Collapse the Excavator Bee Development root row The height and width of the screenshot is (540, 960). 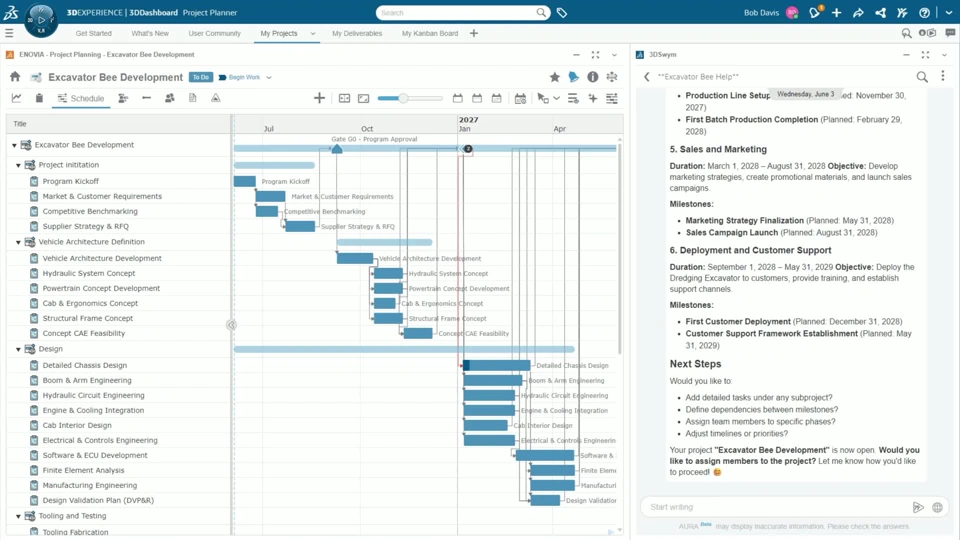[x=14, y=145]
